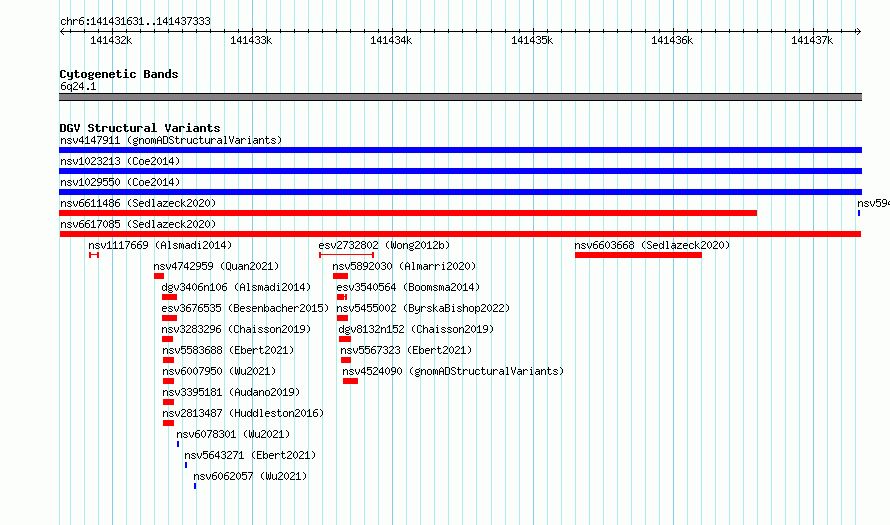Click the right arrowhead of the ruler
The height and width of the screenshot is (525, 890).
(x=859, y=31)
